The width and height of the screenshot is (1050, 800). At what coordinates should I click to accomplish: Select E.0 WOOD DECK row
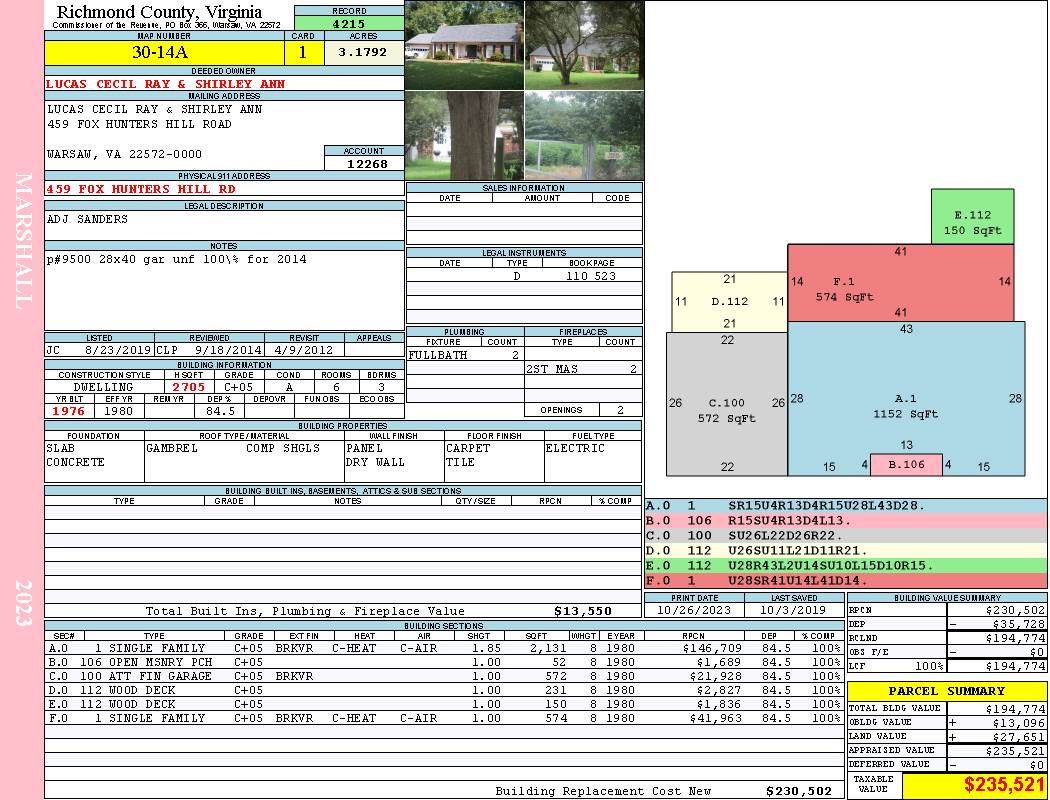pos(444,704)
